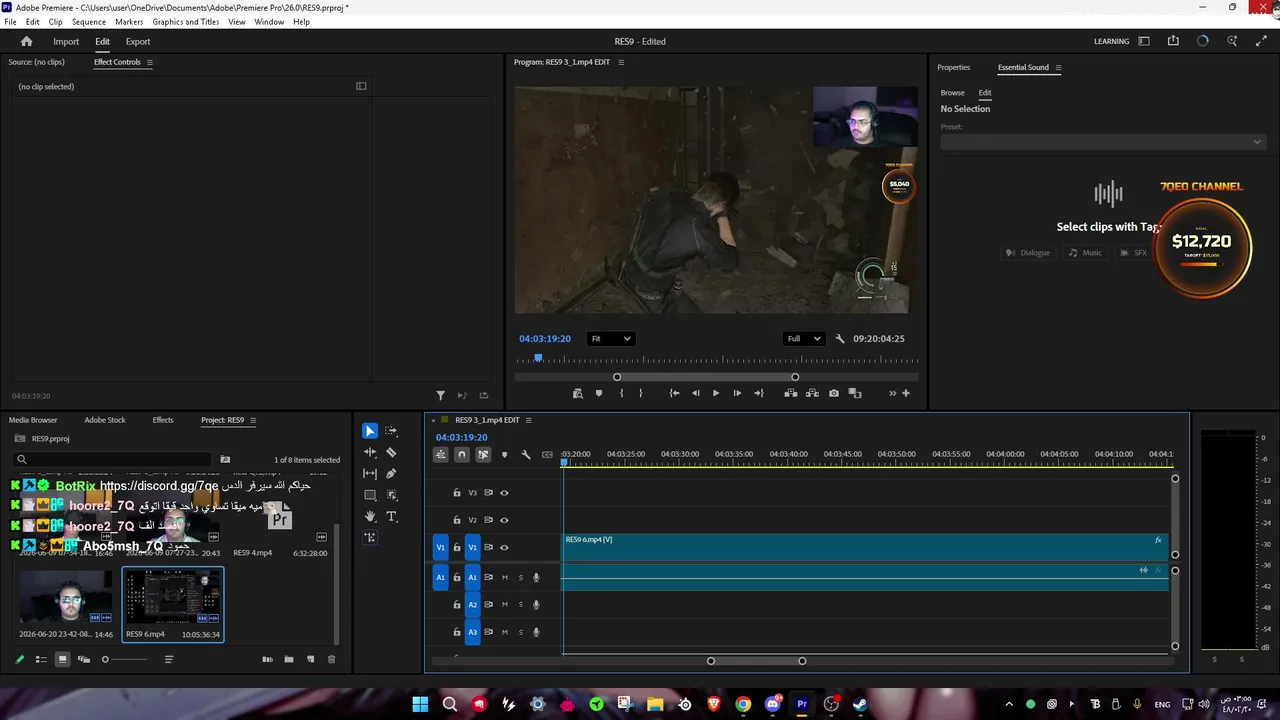Toggle Snap in timeline

click(x=461, y=455)
